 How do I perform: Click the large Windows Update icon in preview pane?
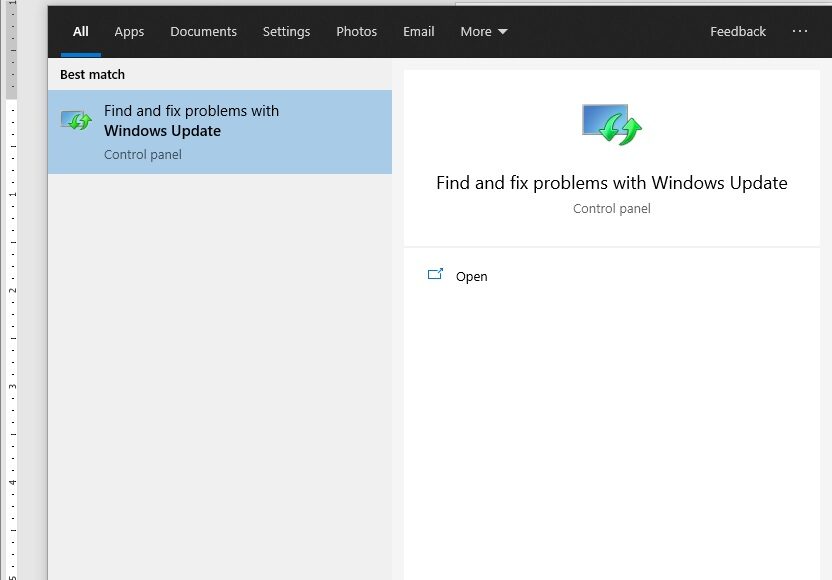[x=611, y=125]
